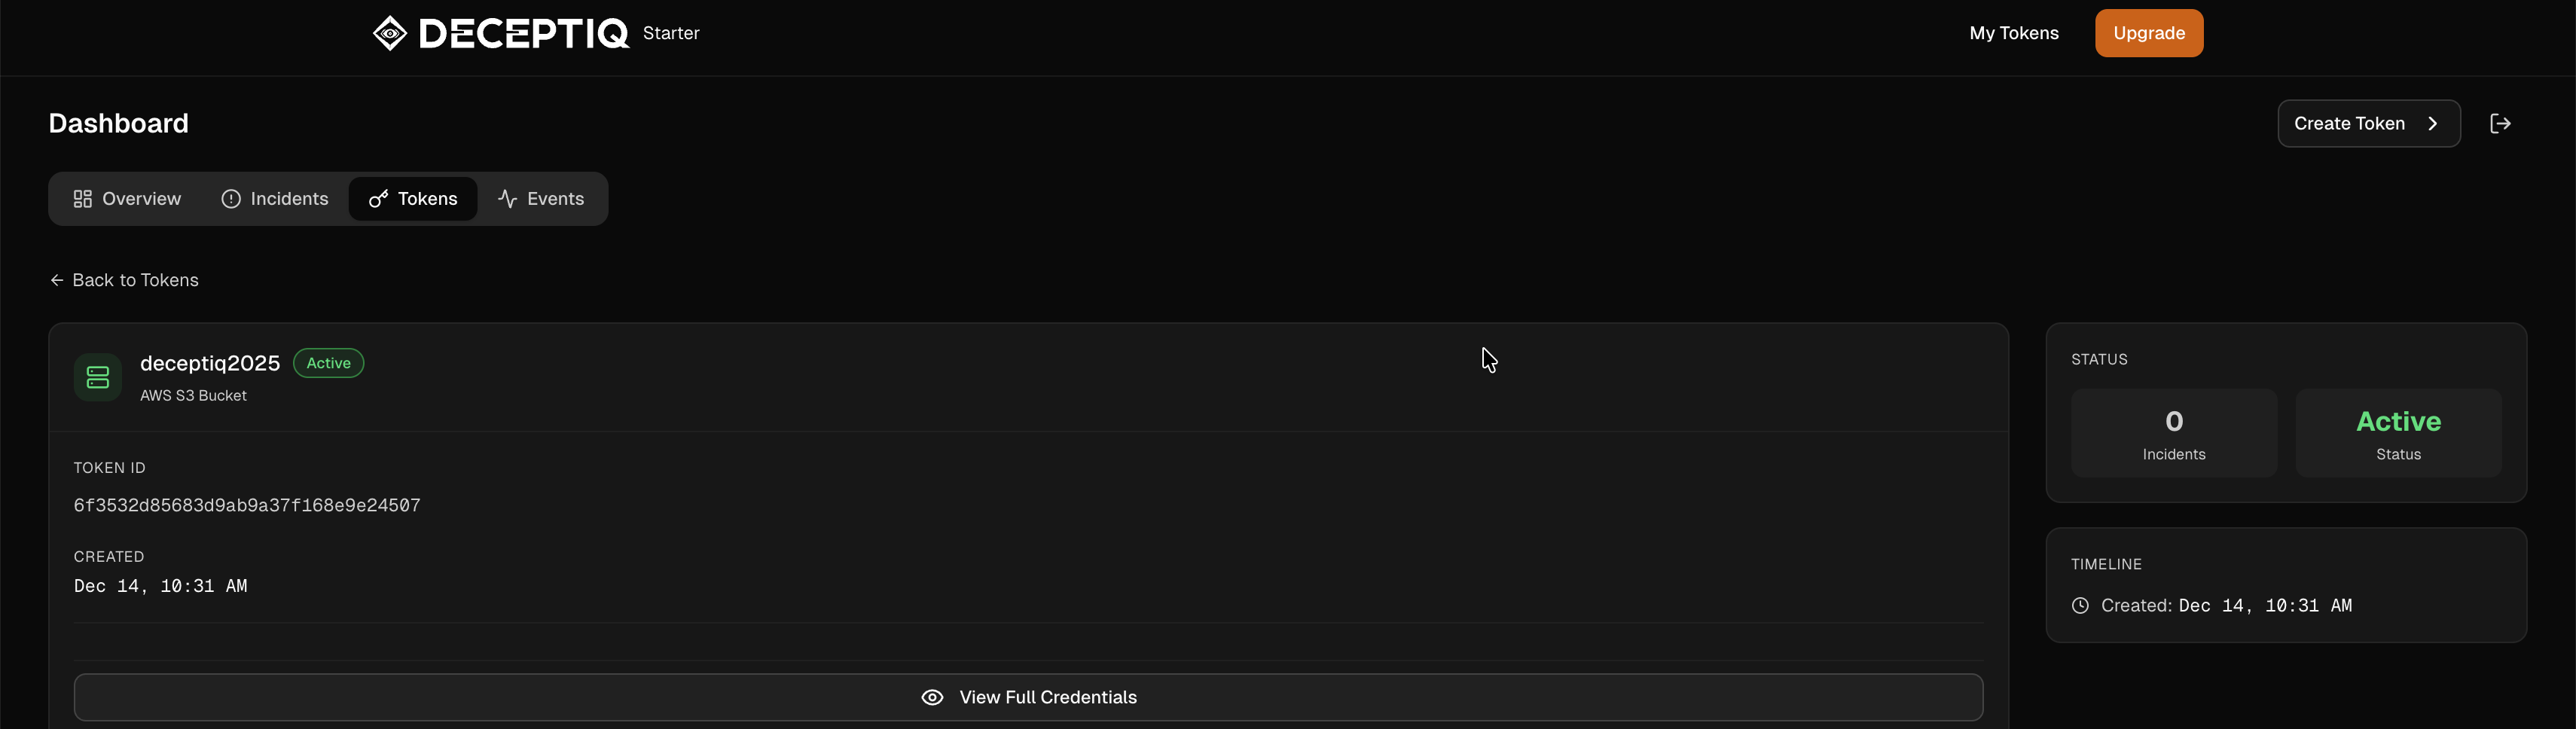This screenshot has height=729, width=2576.
Task: Switch to the Overview tab
Action: pyautogui.click(x=127, y=199)
